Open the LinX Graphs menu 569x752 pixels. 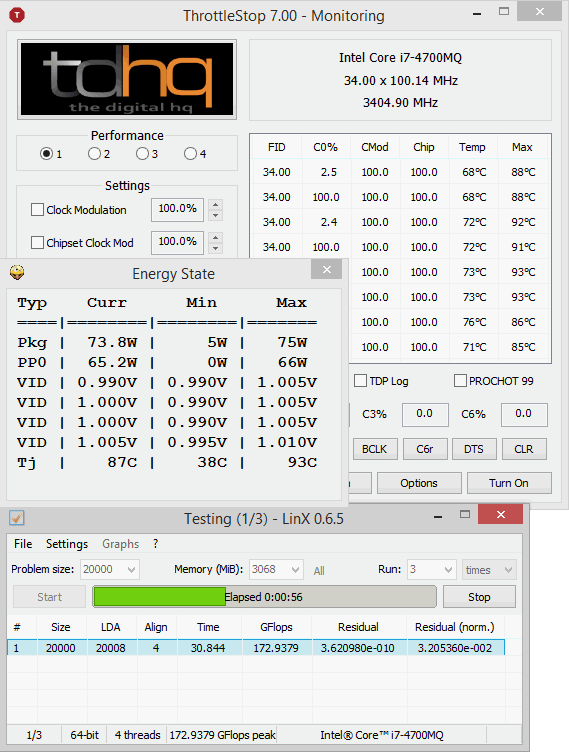(x=120, y=544)
